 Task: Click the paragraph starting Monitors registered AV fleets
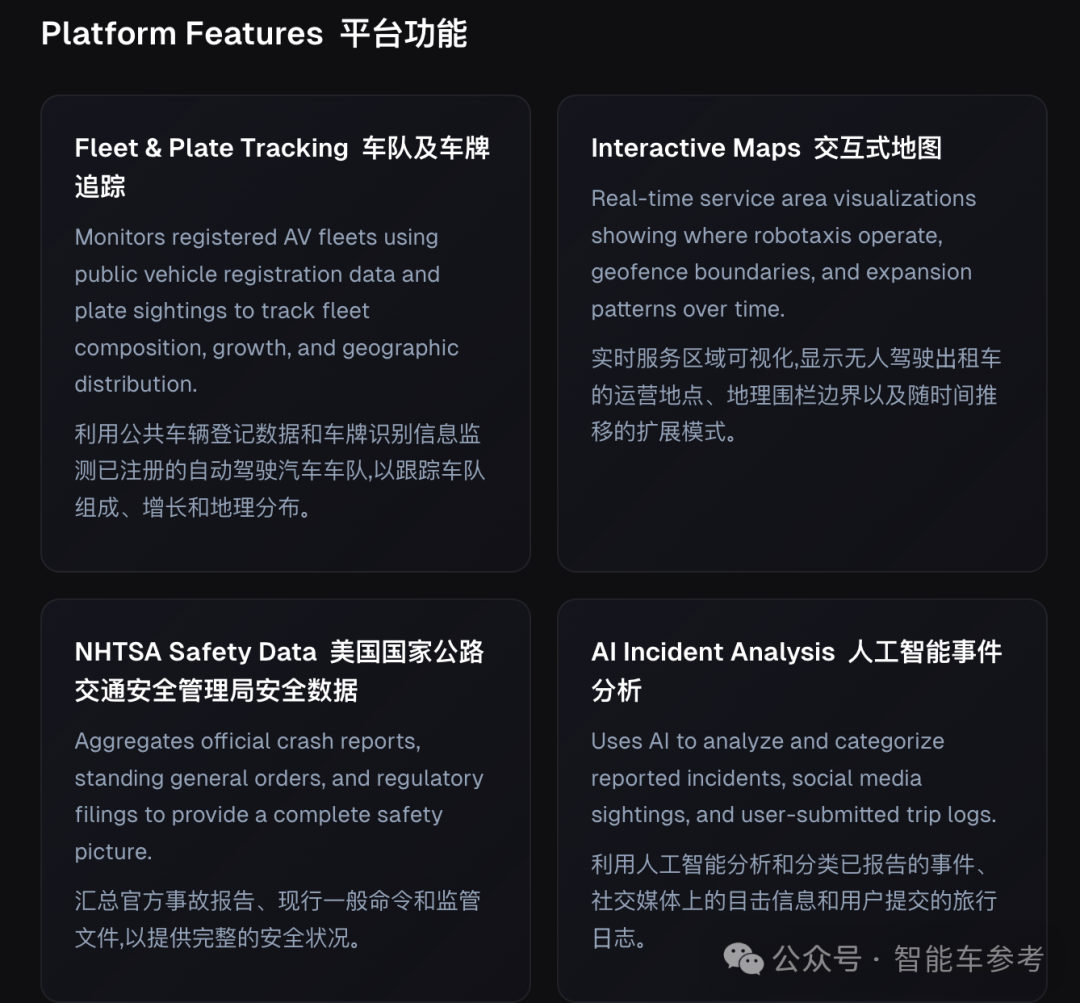pyautogui.click(x=266, y=311)
